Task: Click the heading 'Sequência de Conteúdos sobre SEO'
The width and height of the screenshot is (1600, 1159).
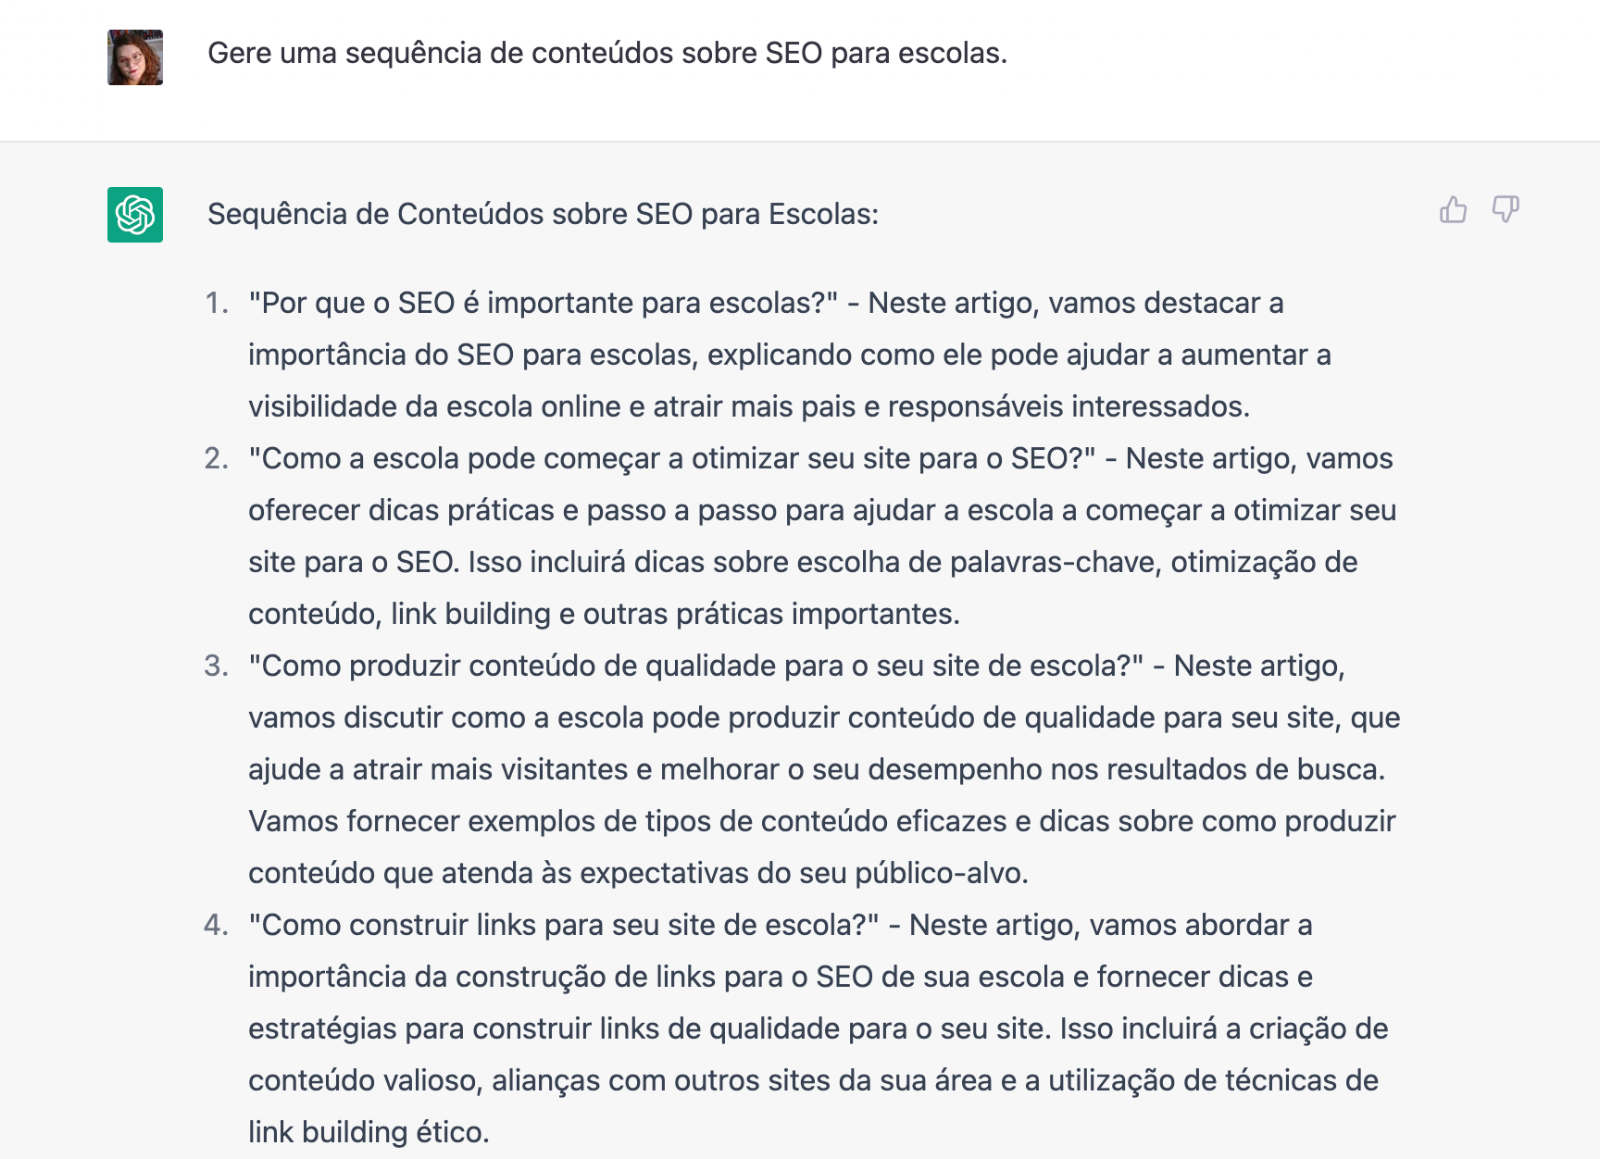Action: [x=543, y=214]
